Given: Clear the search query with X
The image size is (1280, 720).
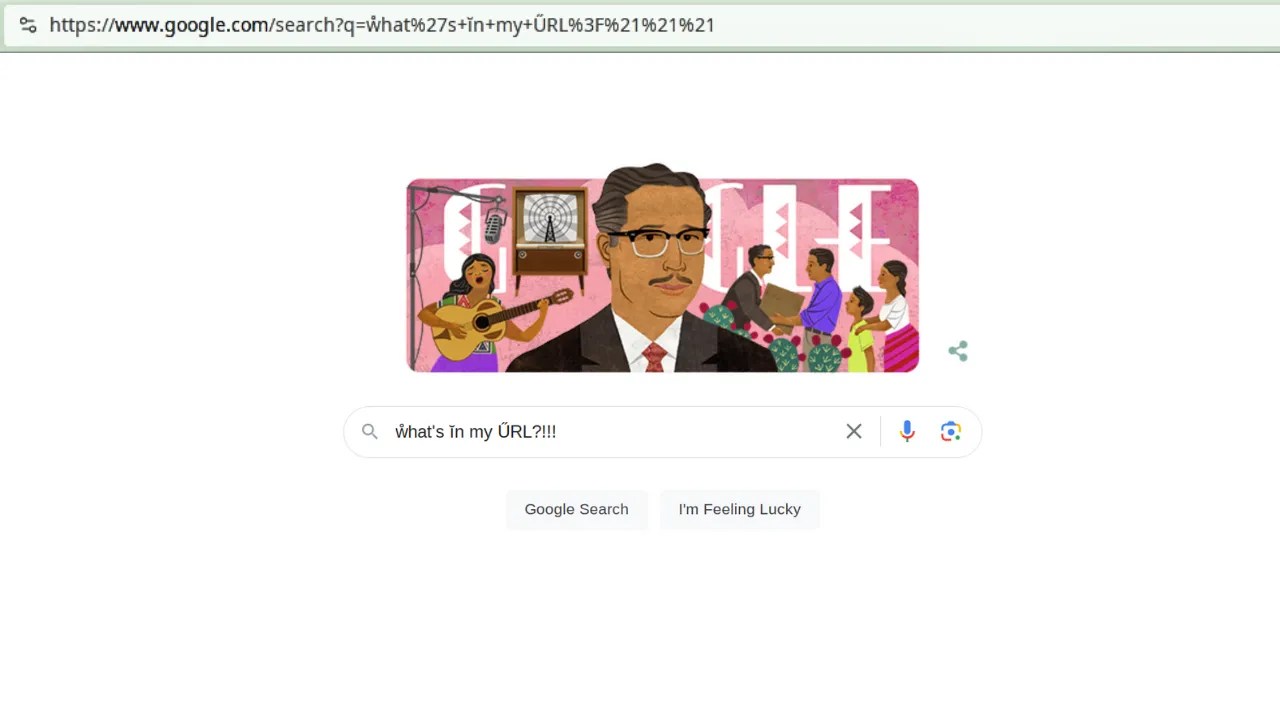Looking at the screenshot, I should (x=854, y=431).
